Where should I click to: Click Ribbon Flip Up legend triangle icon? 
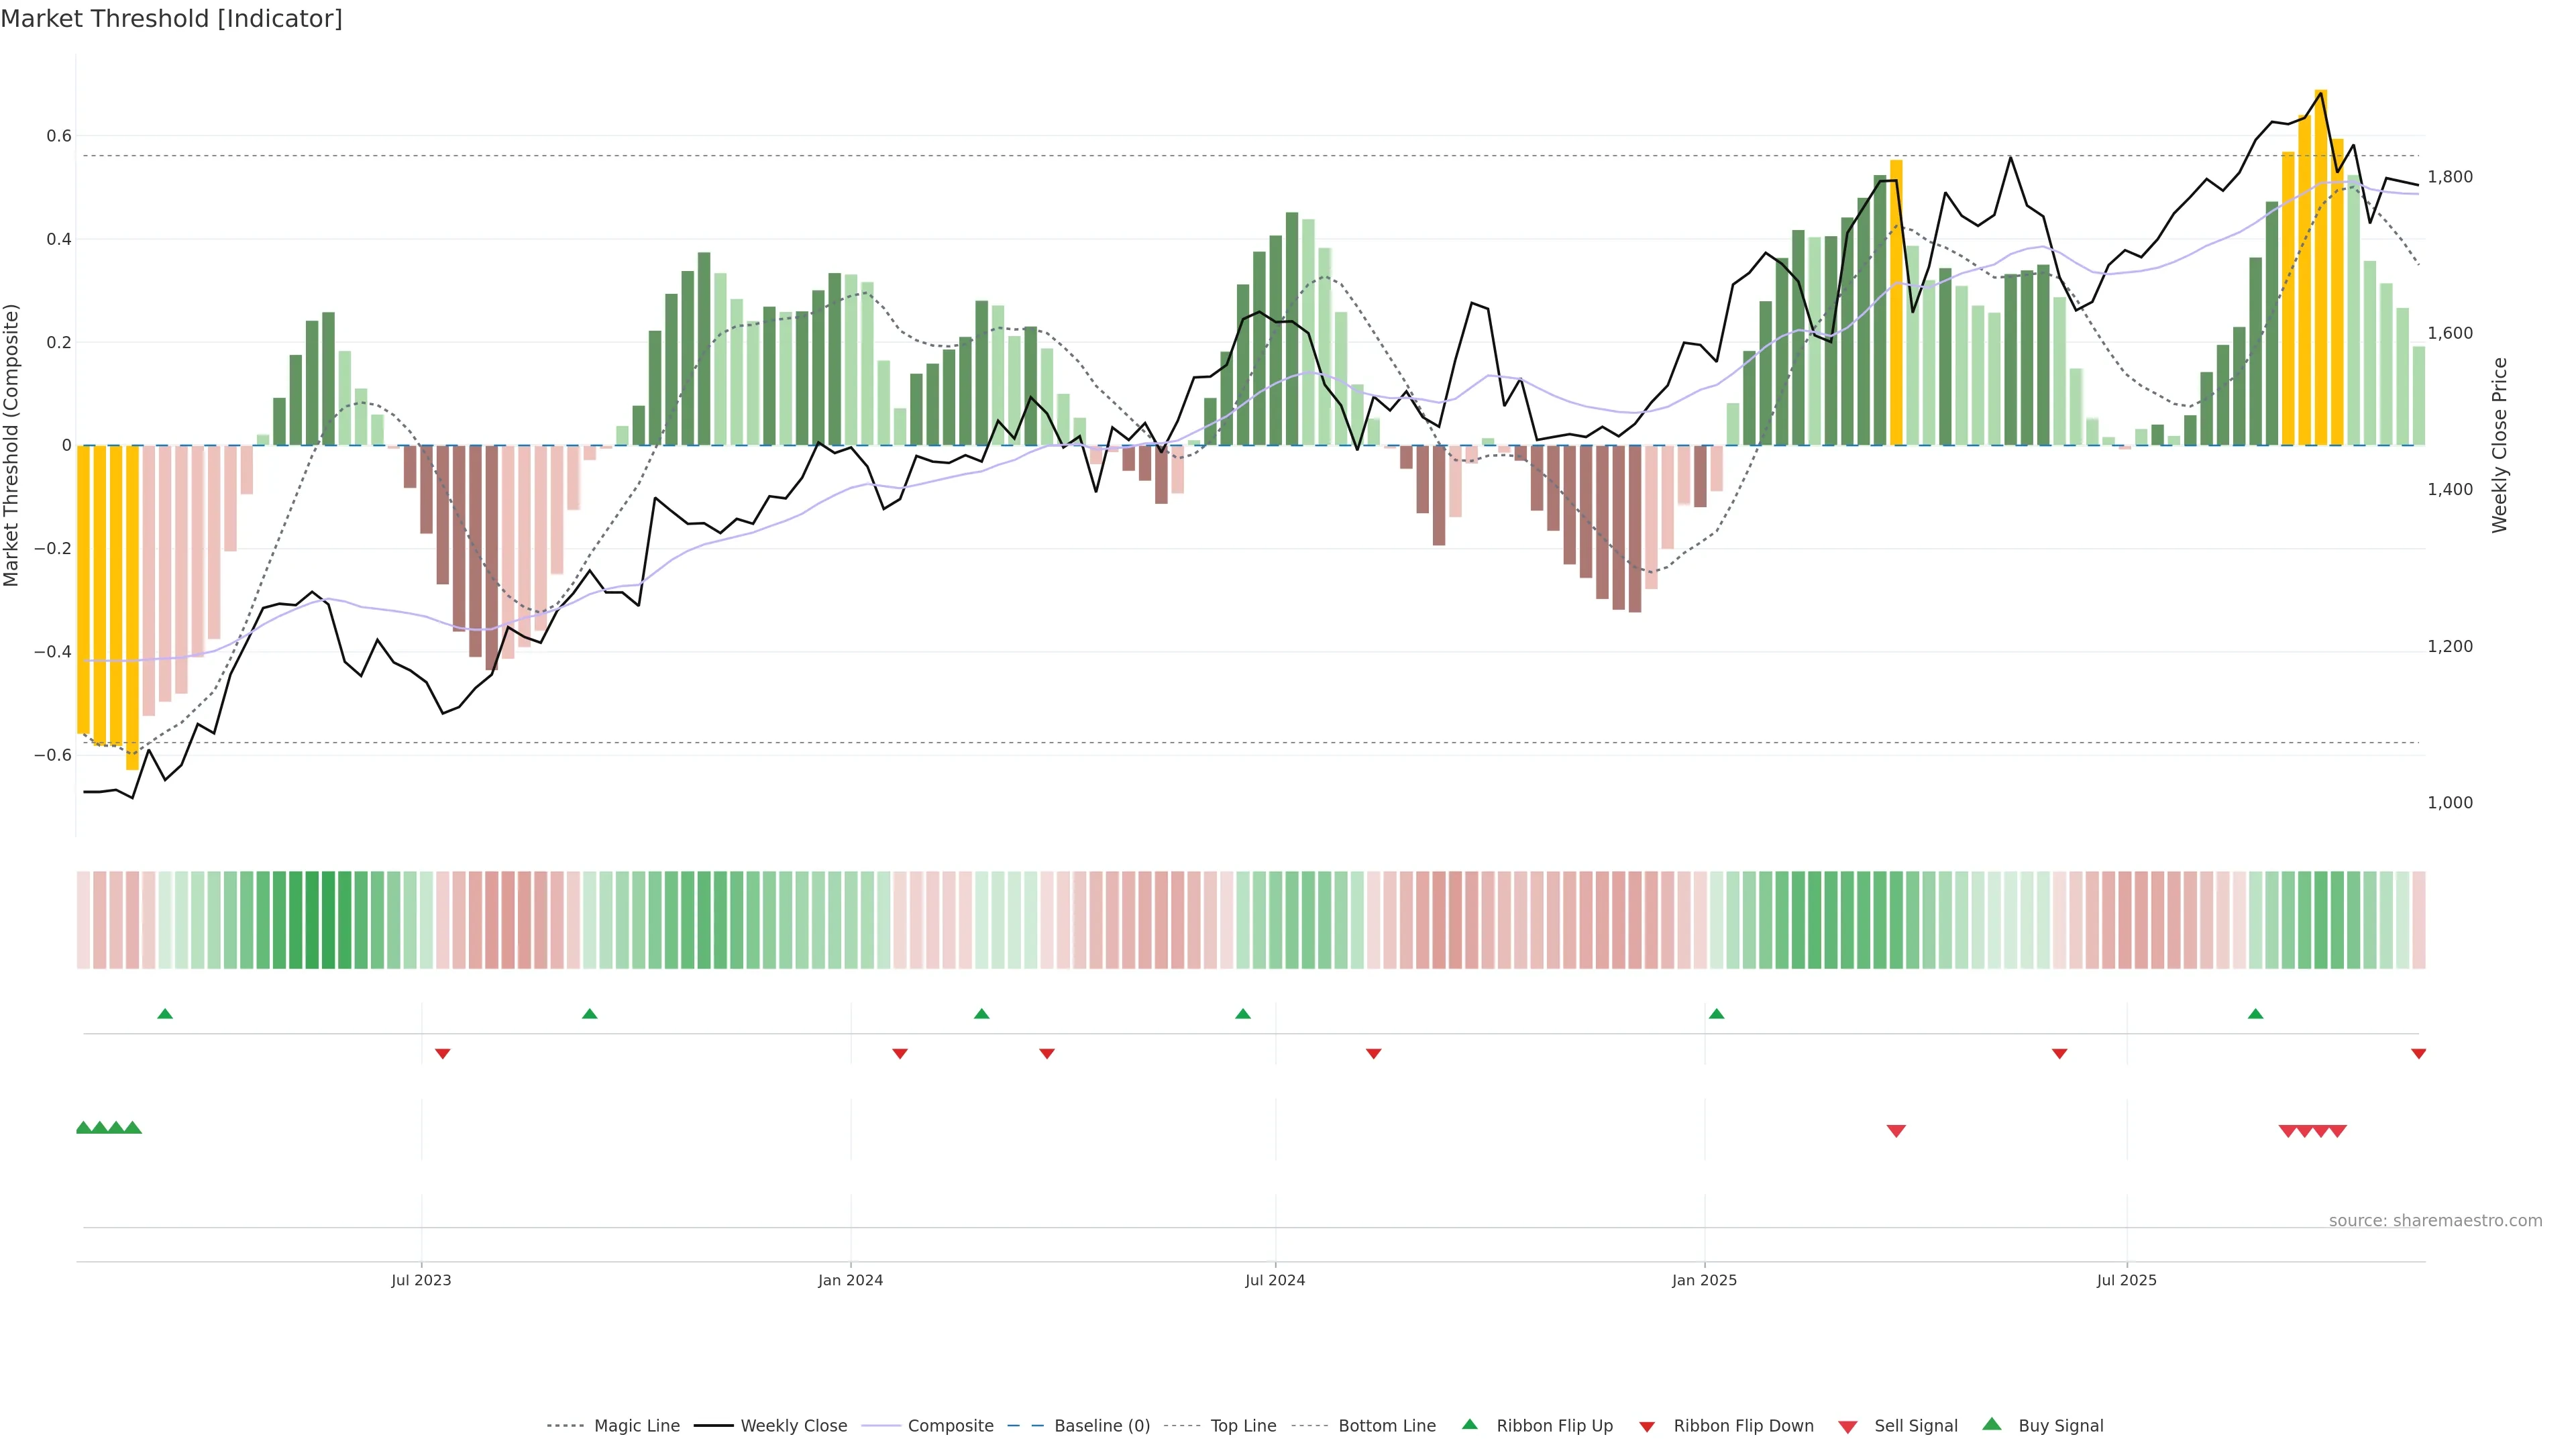pos(1469,1425)
